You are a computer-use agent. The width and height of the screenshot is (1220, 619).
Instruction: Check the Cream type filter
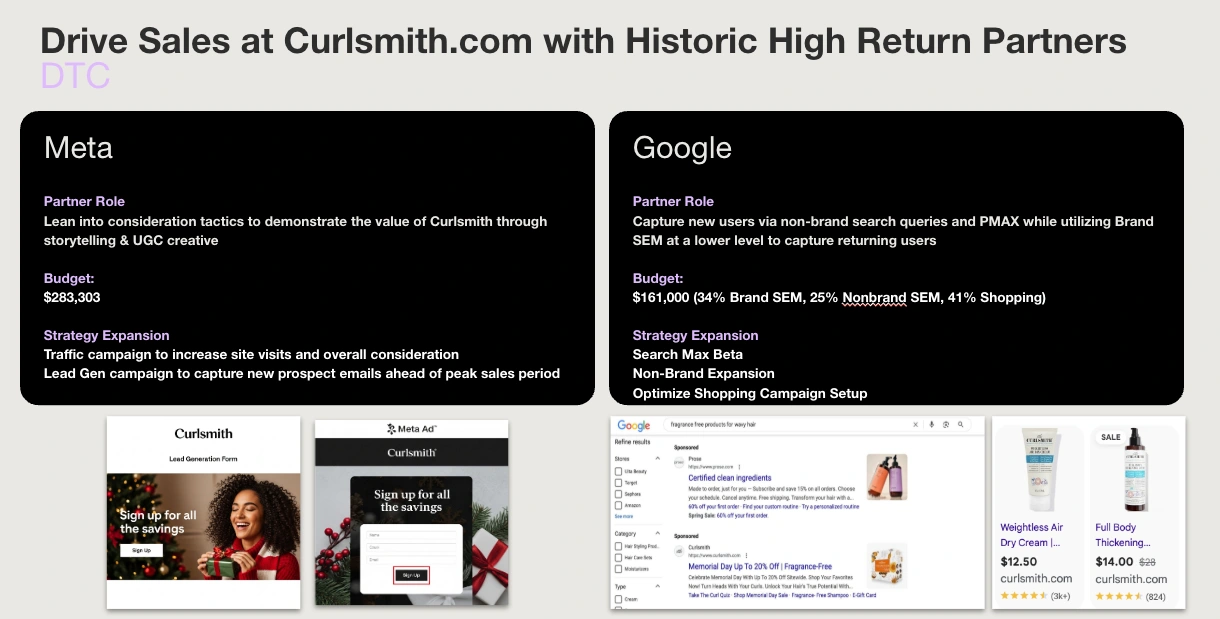click(618, 599)
